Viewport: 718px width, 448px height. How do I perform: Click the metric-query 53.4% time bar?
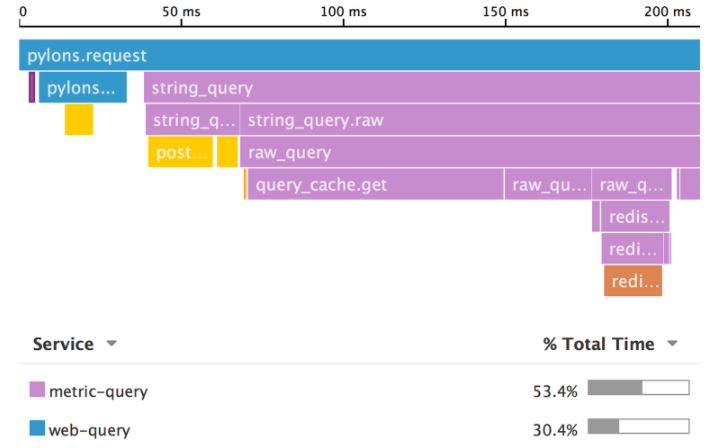pyautogui.click(x=638, y=389)
